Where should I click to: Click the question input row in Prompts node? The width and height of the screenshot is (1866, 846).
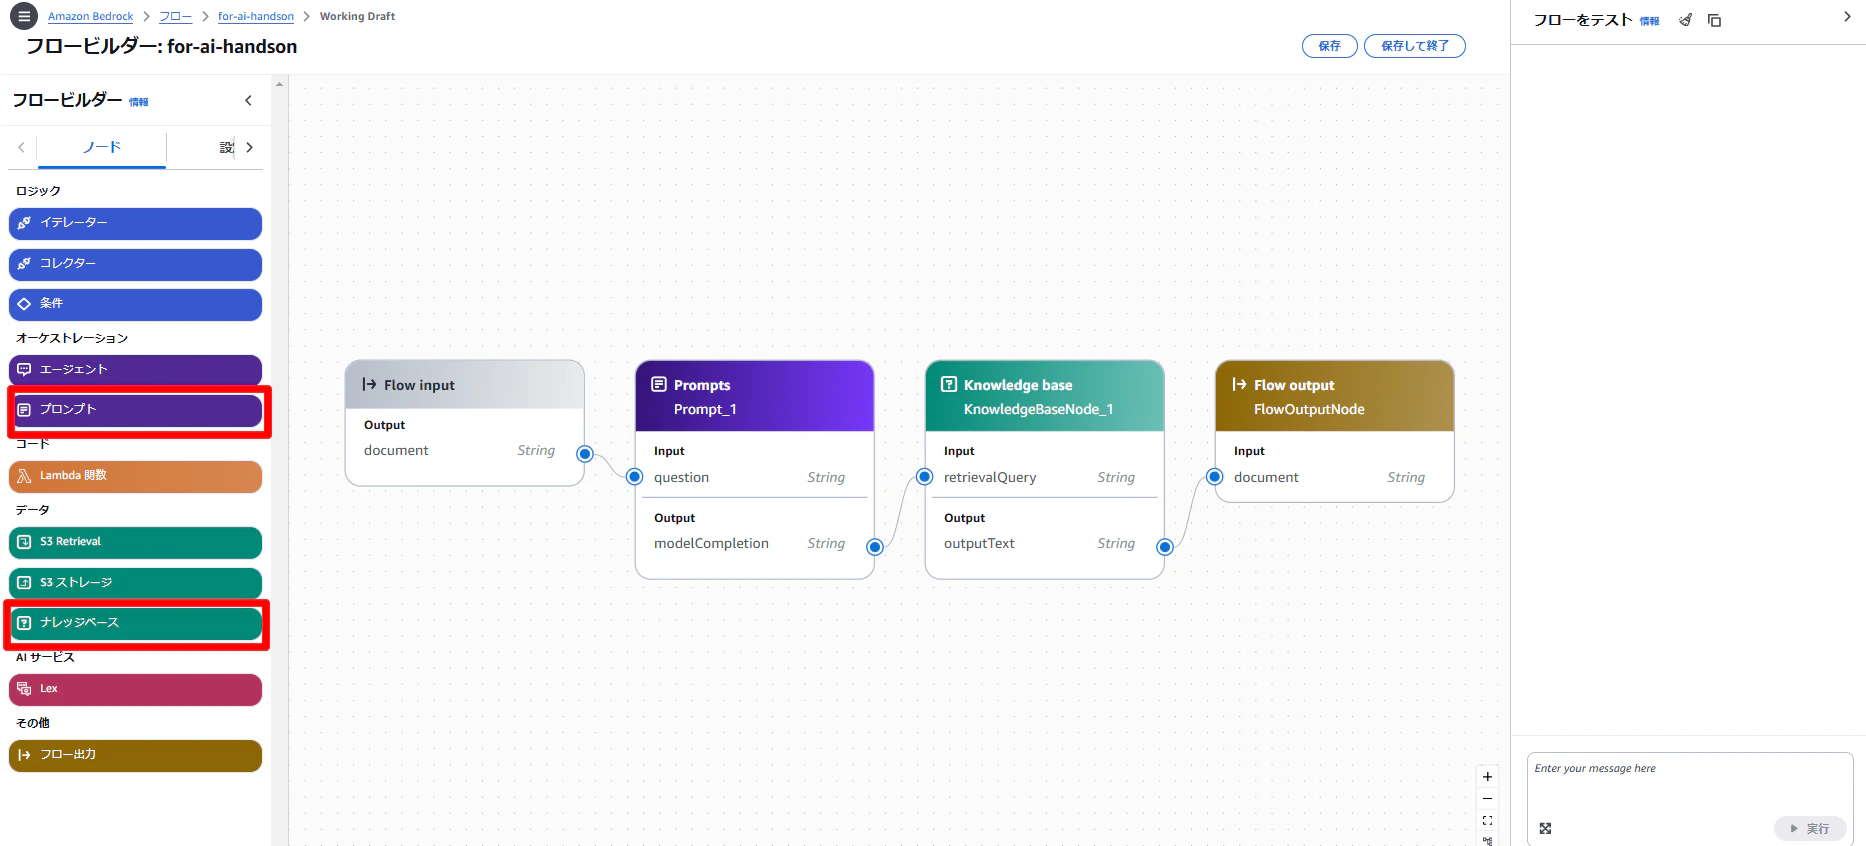750,477
